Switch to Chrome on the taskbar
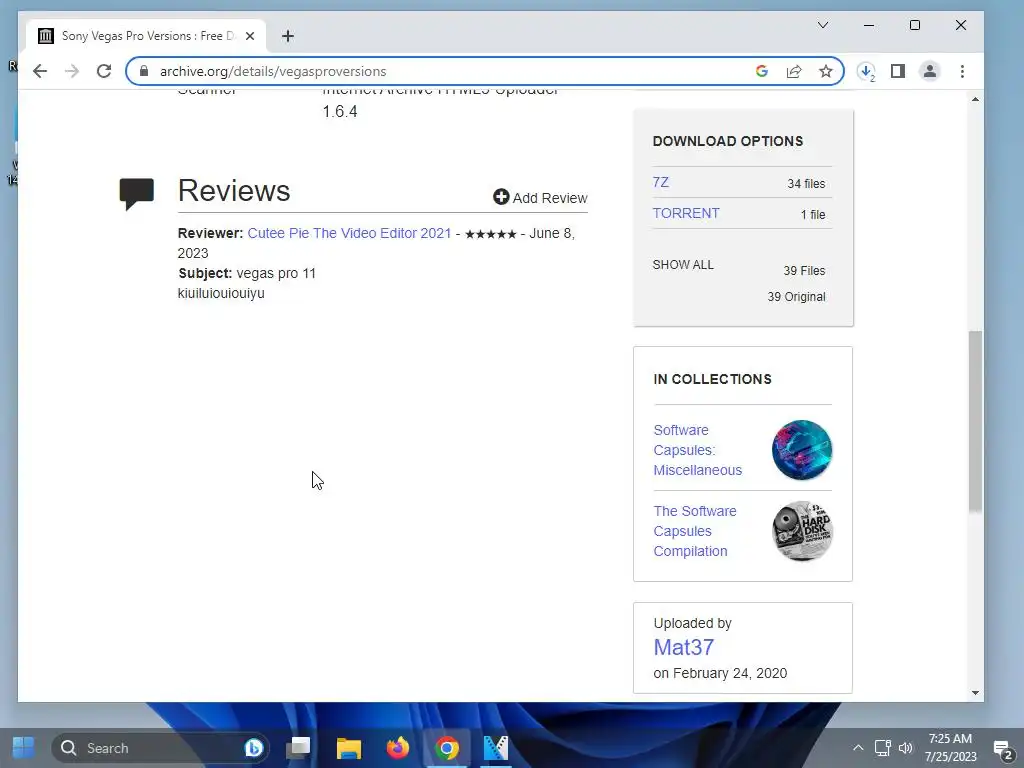The image size is (1024, 768). click(447, 748)
